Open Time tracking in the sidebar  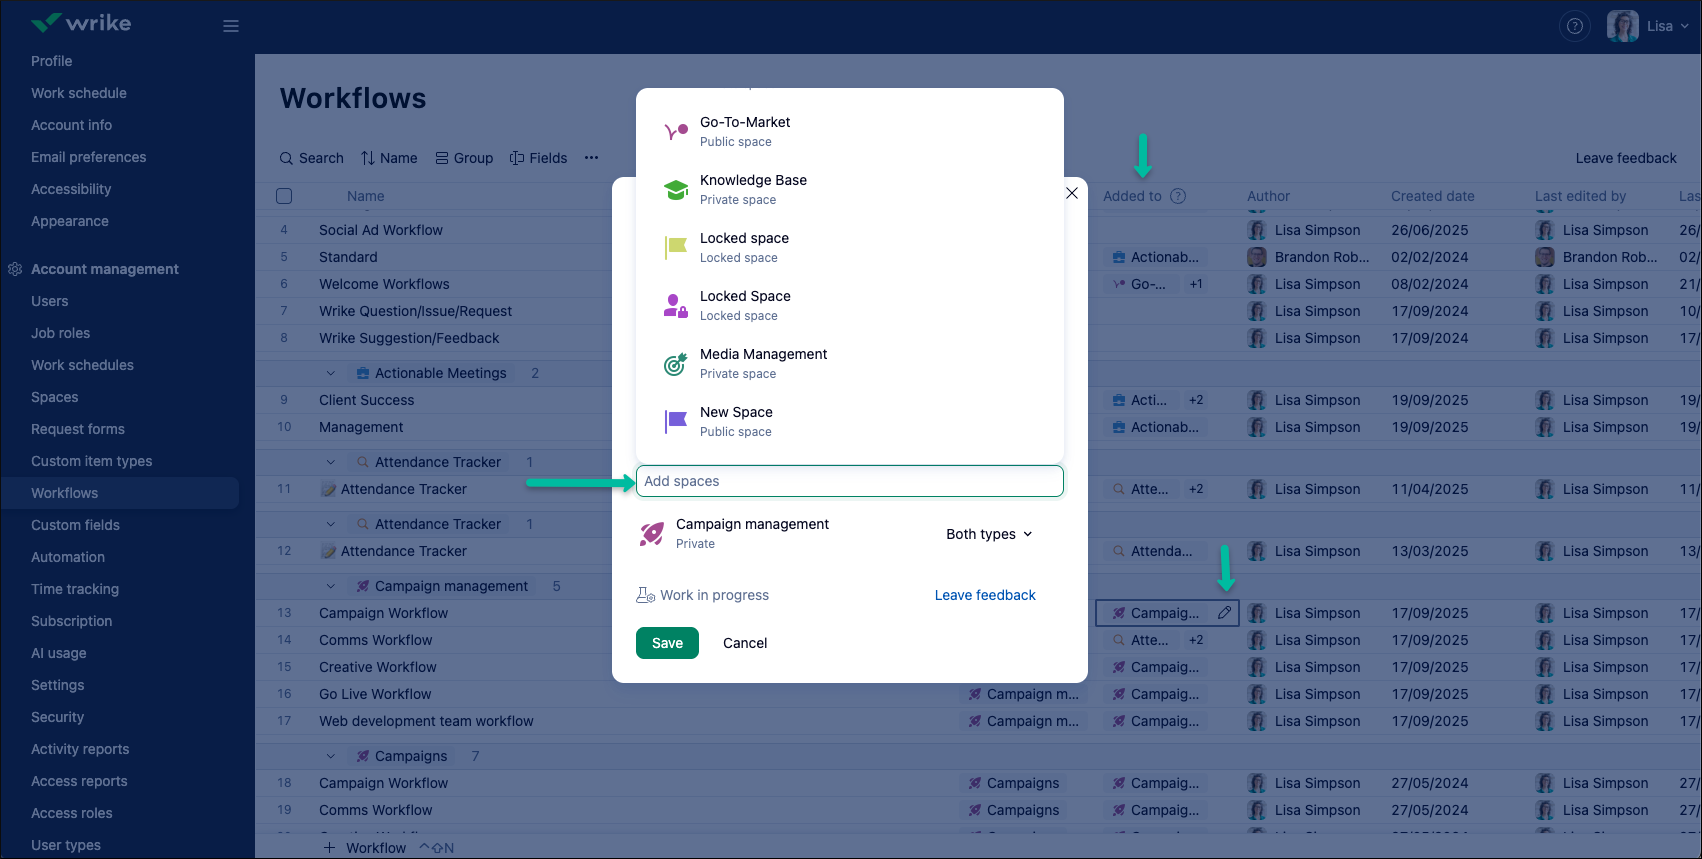75,589
